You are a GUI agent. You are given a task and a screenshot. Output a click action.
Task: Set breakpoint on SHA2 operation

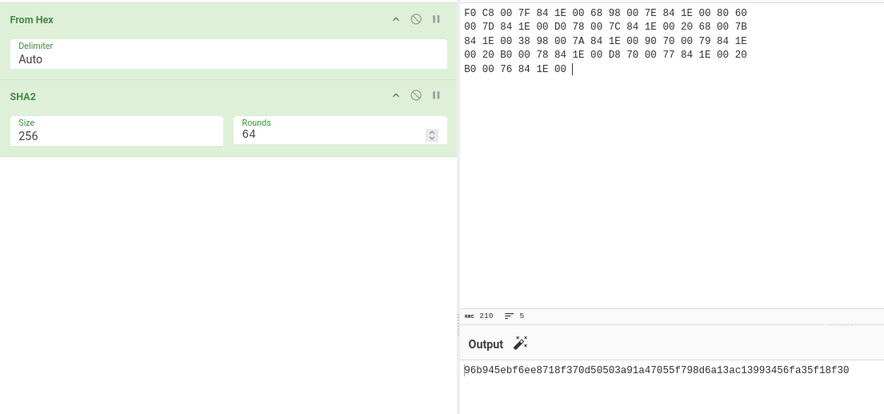click(436, 95)
